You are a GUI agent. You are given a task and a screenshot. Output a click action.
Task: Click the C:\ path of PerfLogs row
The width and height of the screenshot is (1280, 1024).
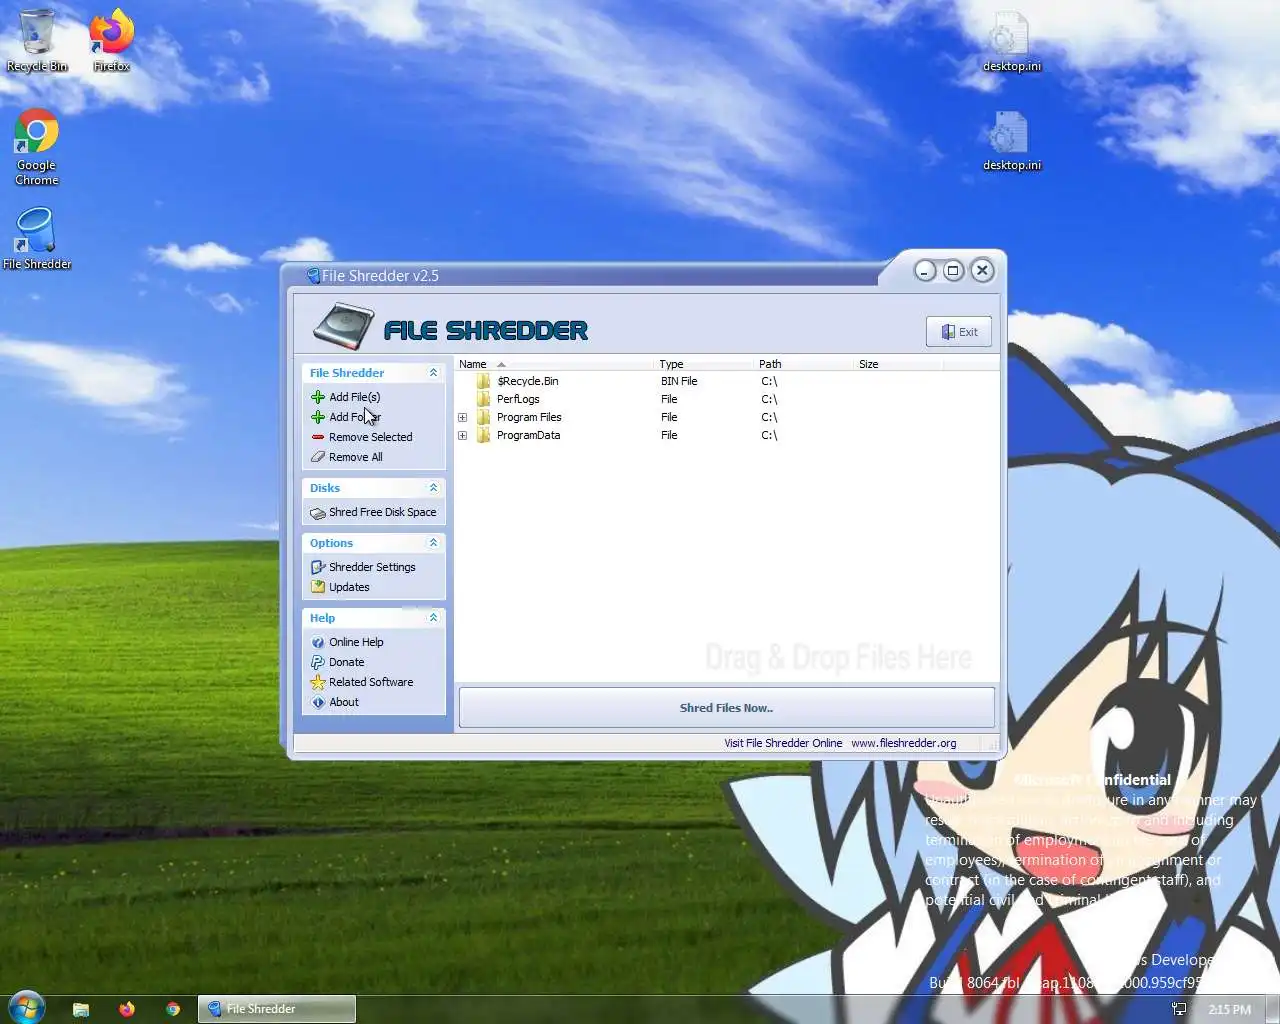point(769,399)
